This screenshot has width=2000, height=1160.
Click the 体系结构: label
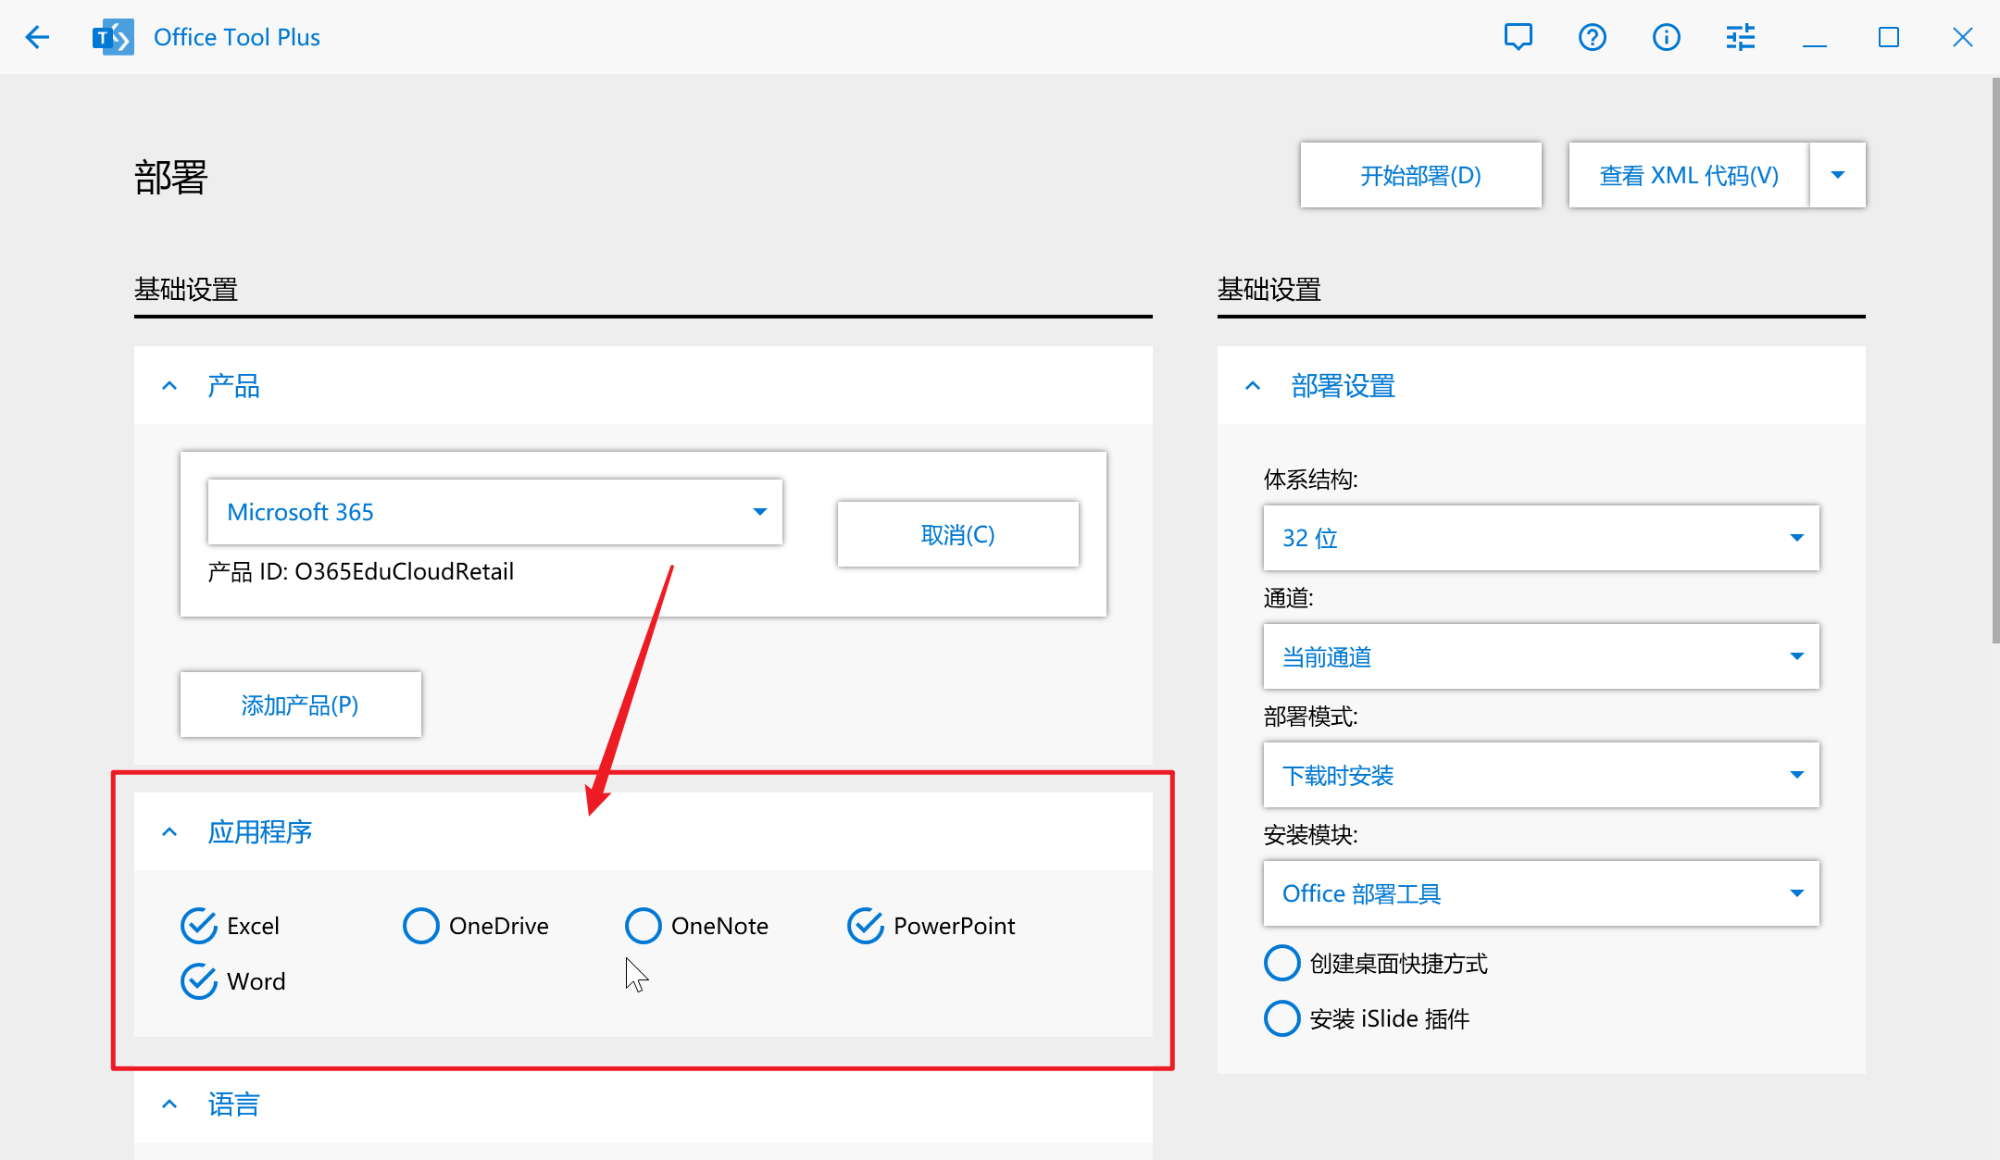[1311, 480]
